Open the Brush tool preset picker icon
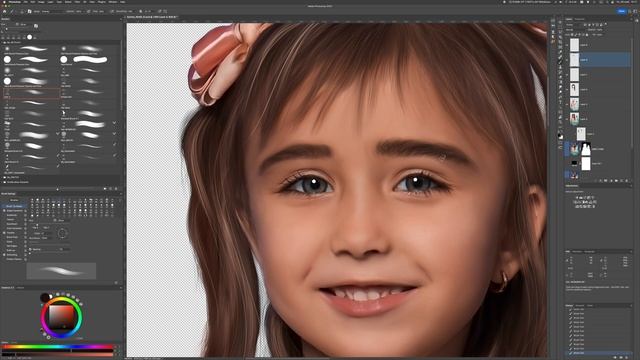The image size is (640, 360). pos(11,11)
